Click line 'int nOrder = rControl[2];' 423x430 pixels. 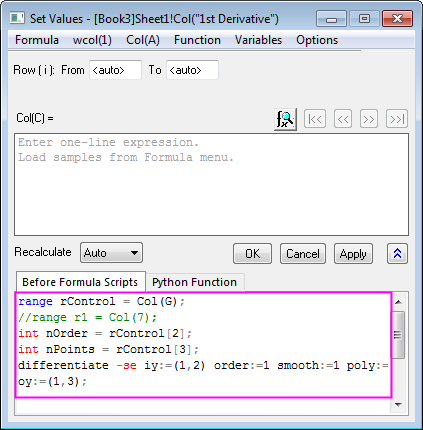point(105,334)
